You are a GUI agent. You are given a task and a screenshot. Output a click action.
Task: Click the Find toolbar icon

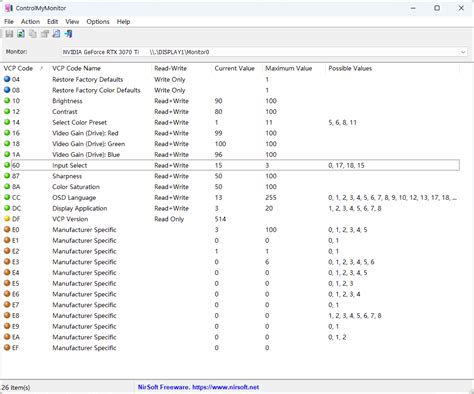[x=56, y=34]
